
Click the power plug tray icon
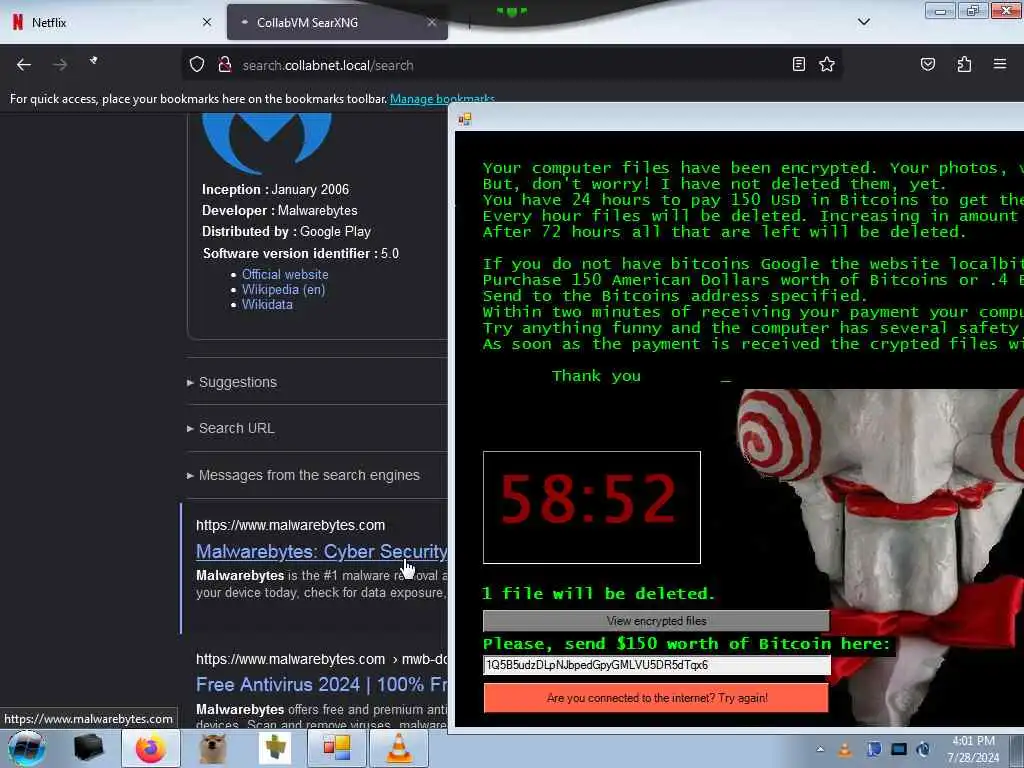[923, 750]
